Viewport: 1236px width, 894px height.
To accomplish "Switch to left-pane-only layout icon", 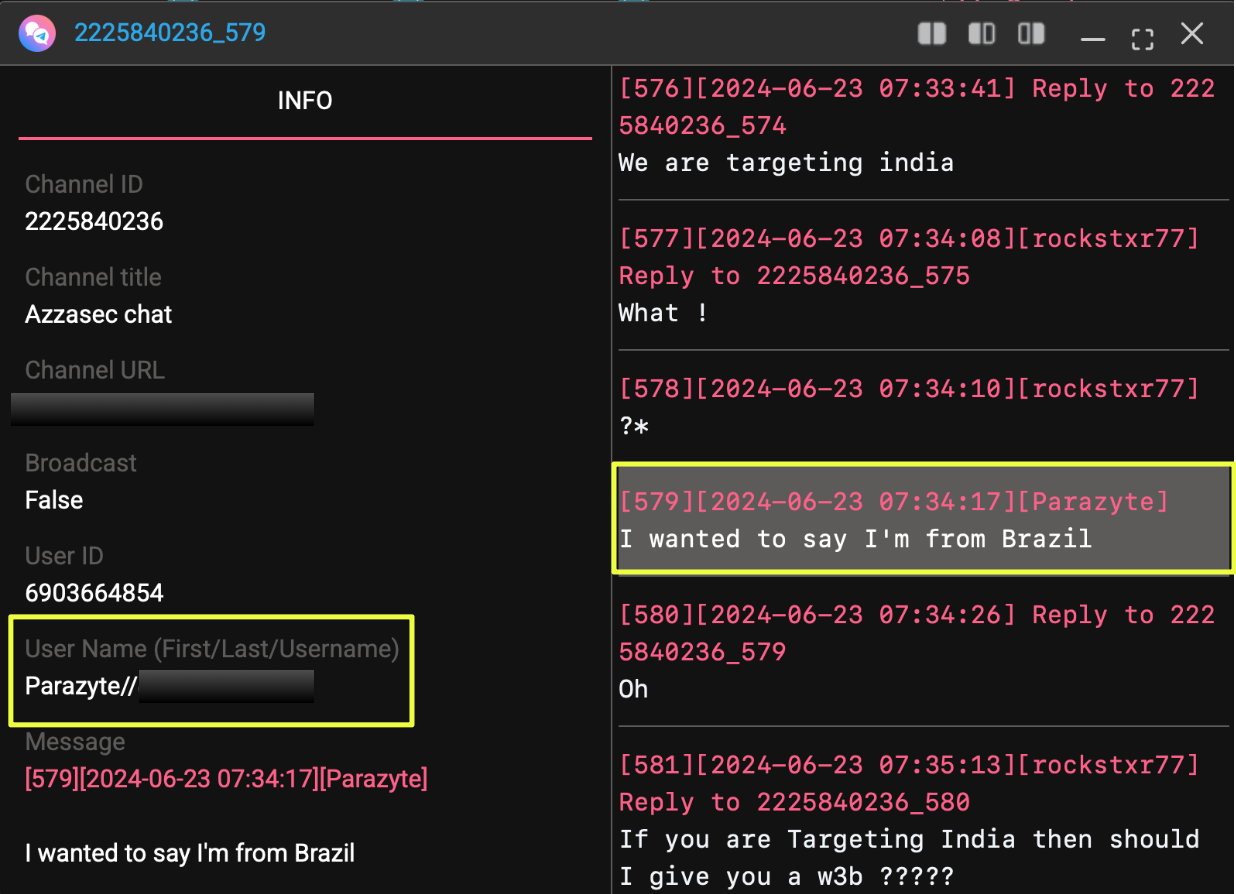I will tap(981, 34).
